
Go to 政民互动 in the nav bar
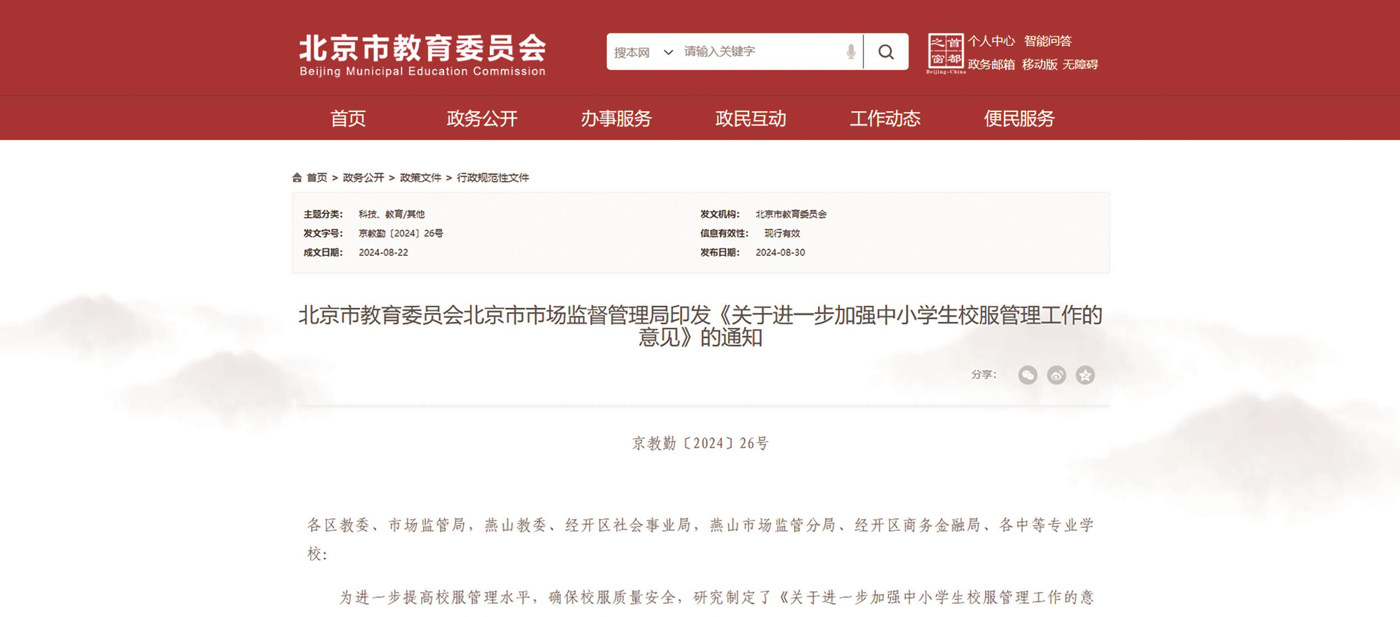coord(751,119)
